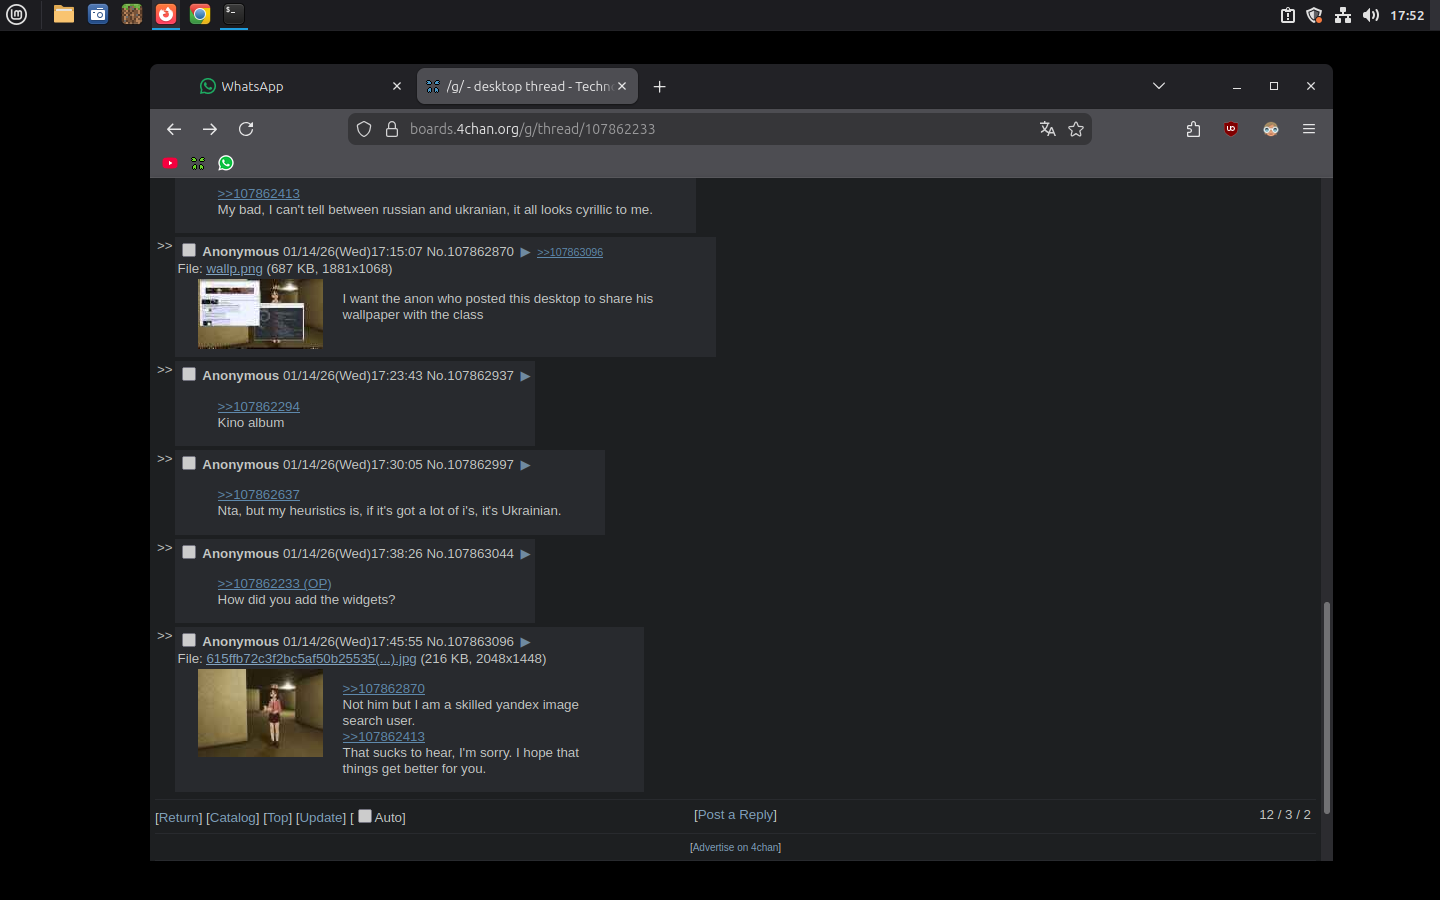The width and height of the screenshot is (1440, 900).
Task: Go forward to the next page
Action: tap(210, 129)
